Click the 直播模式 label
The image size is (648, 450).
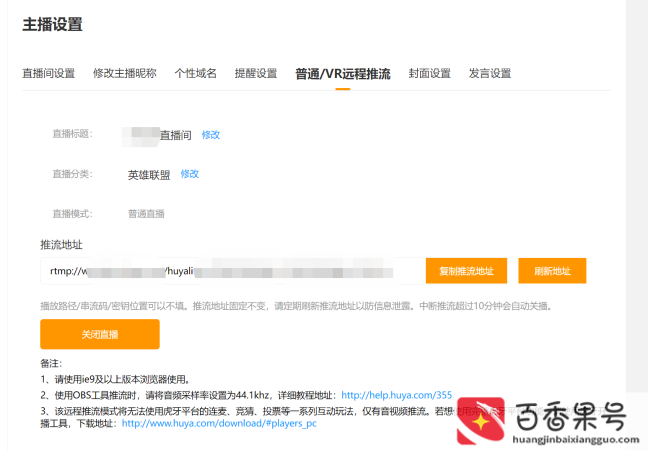(72, 214)
